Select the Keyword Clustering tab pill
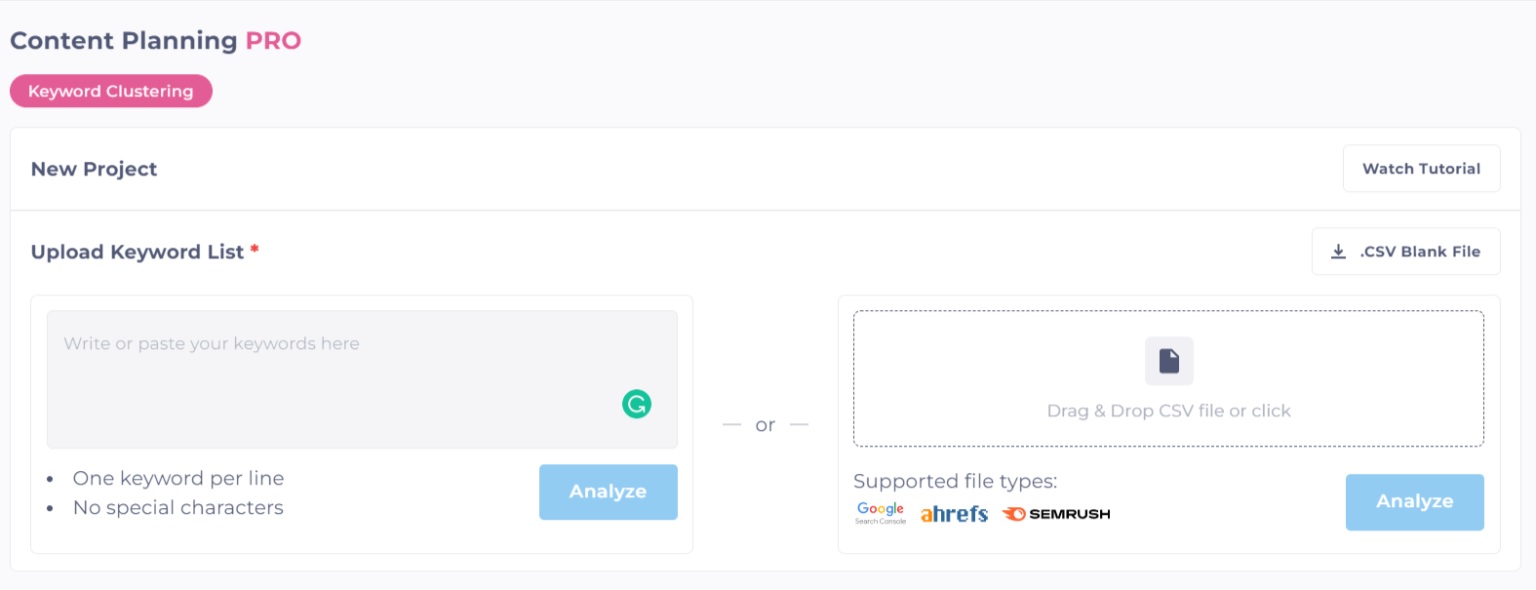The height and width of the screenshot is (590, 1536). click(x=111, y=91)
